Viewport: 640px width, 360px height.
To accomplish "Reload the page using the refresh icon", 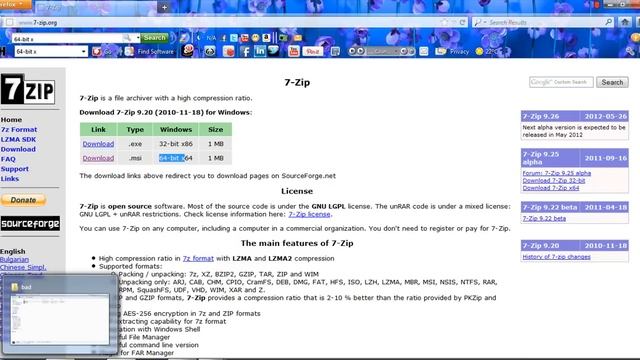I will coord(462,22).
